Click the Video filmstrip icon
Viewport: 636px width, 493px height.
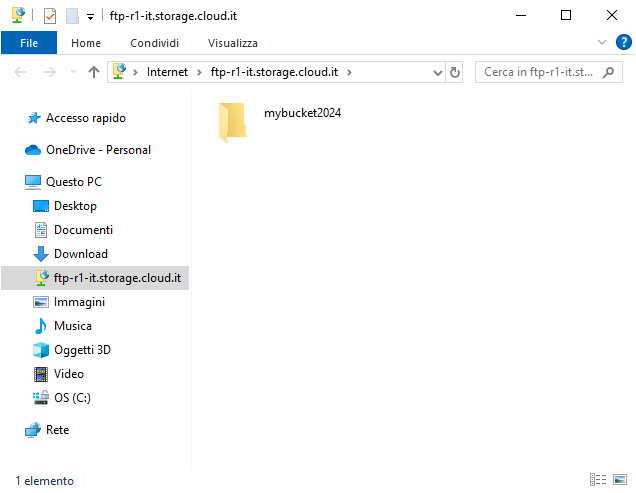coord(41,374)
